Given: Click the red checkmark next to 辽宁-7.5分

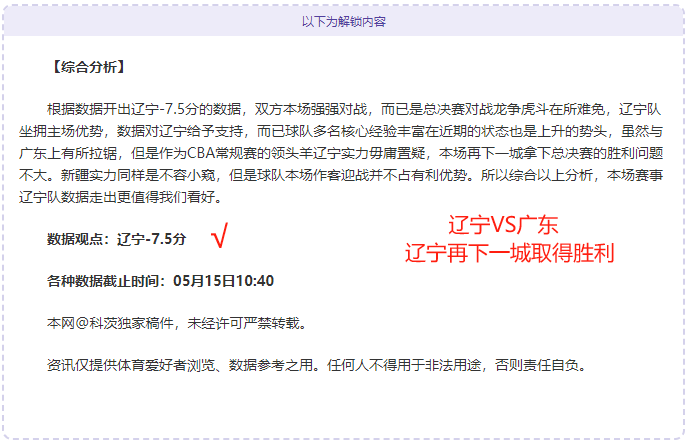Looking at the screenshot, I should [219, 235].
